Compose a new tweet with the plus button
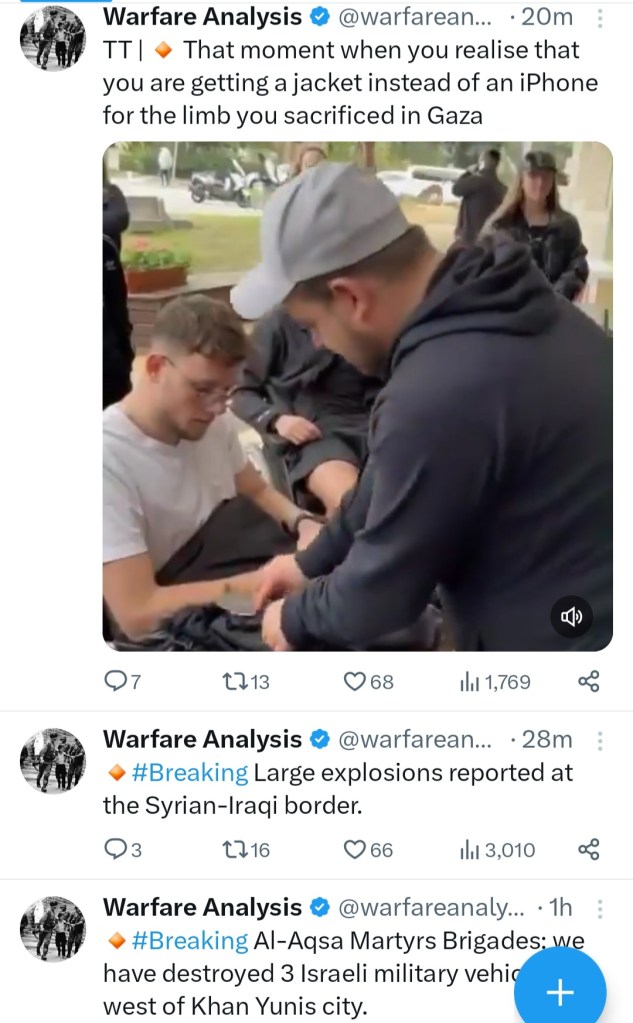This screenshot has width=633, height=1023. (560, 991)
